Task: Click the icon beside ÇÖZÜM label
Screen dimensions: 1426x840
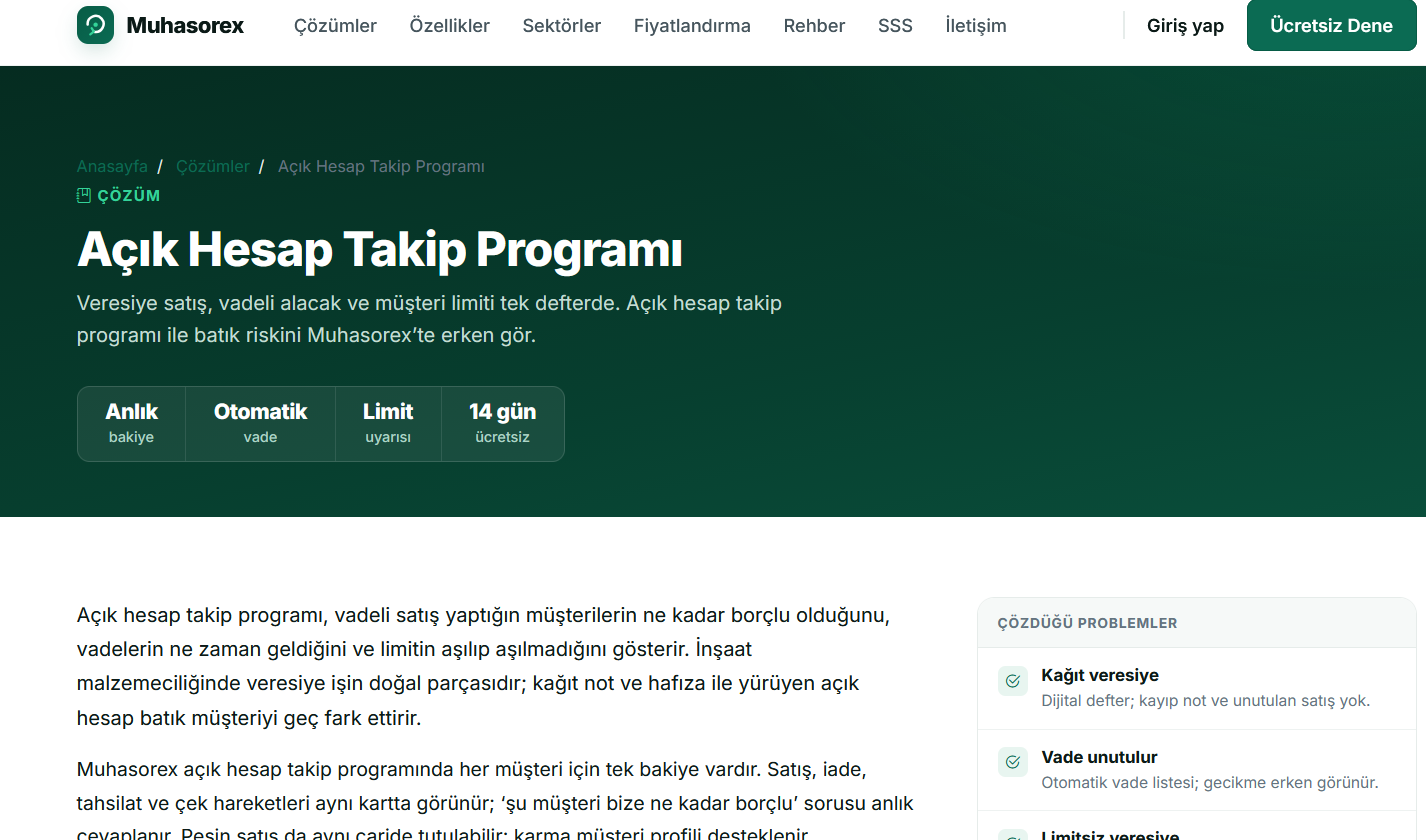Action: pyautogui.click(x=84, y=196)
